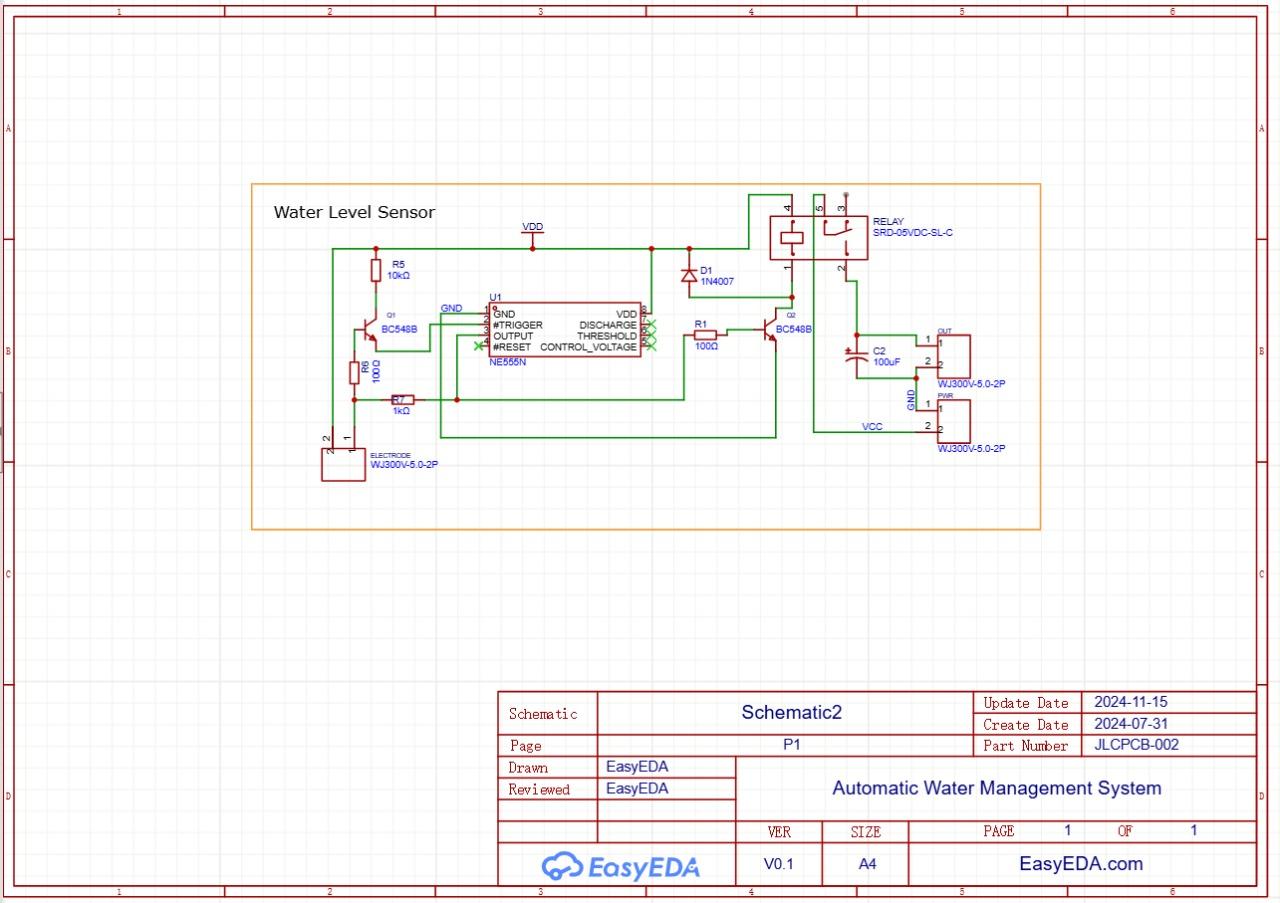Click the EasyEDA value next to Reviewed
This screenshot has width=1280, height=903.
[637, 788]
